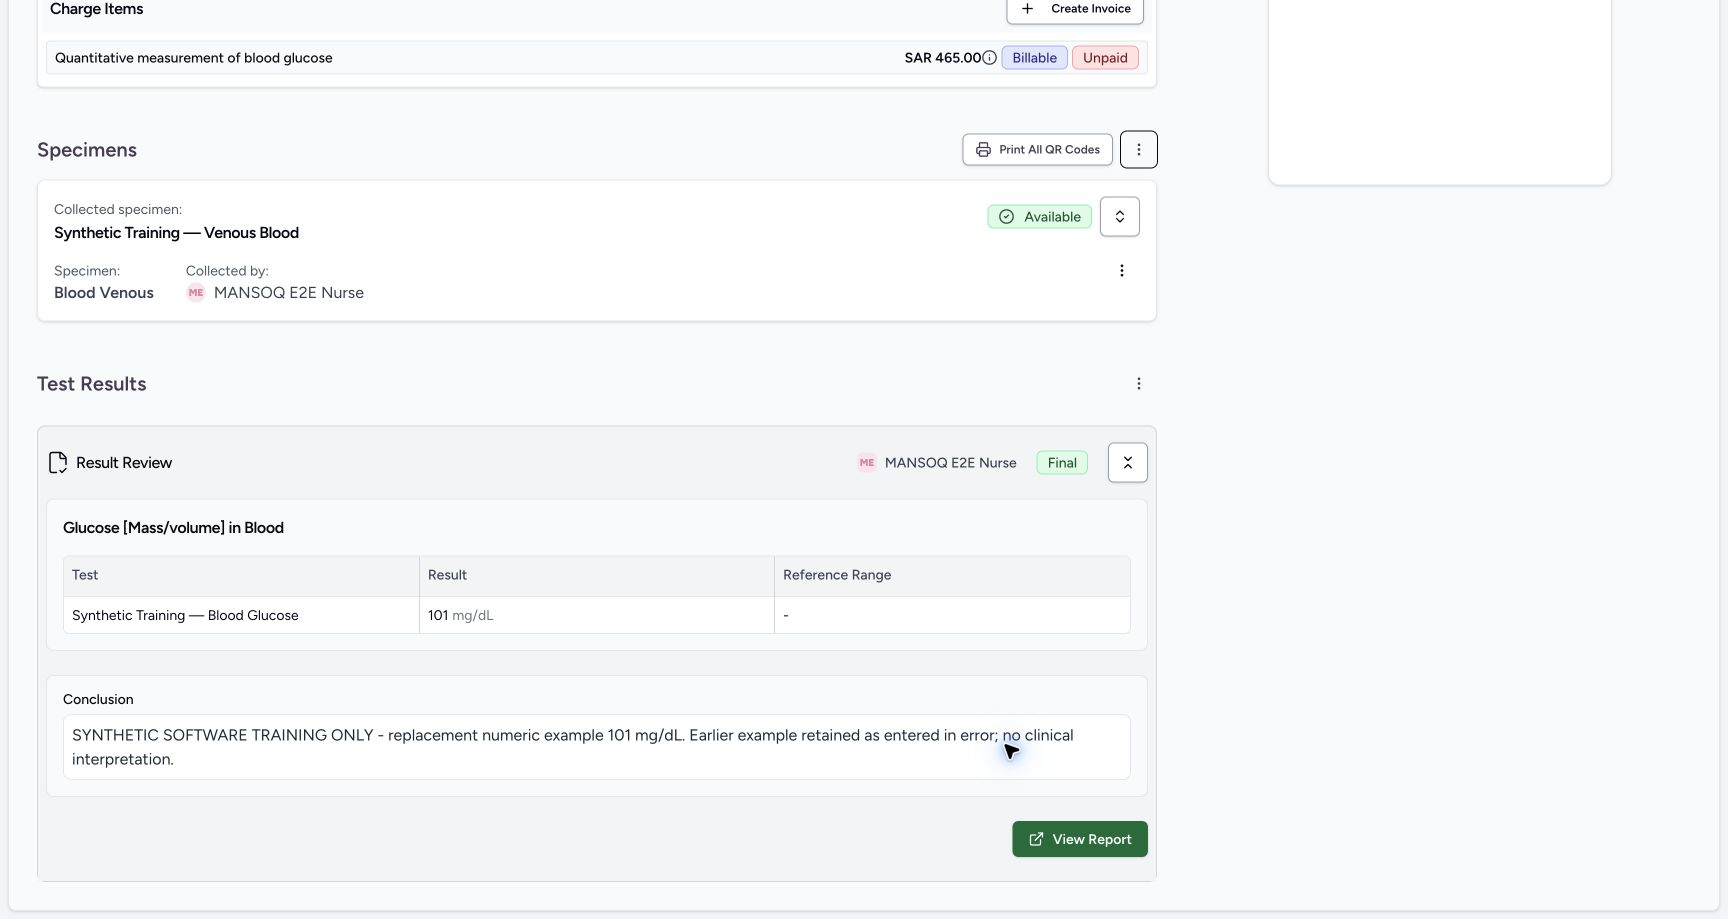The image size is (1728, 921).
Task: Click the Billable badge
Action: coord(1034,58)
